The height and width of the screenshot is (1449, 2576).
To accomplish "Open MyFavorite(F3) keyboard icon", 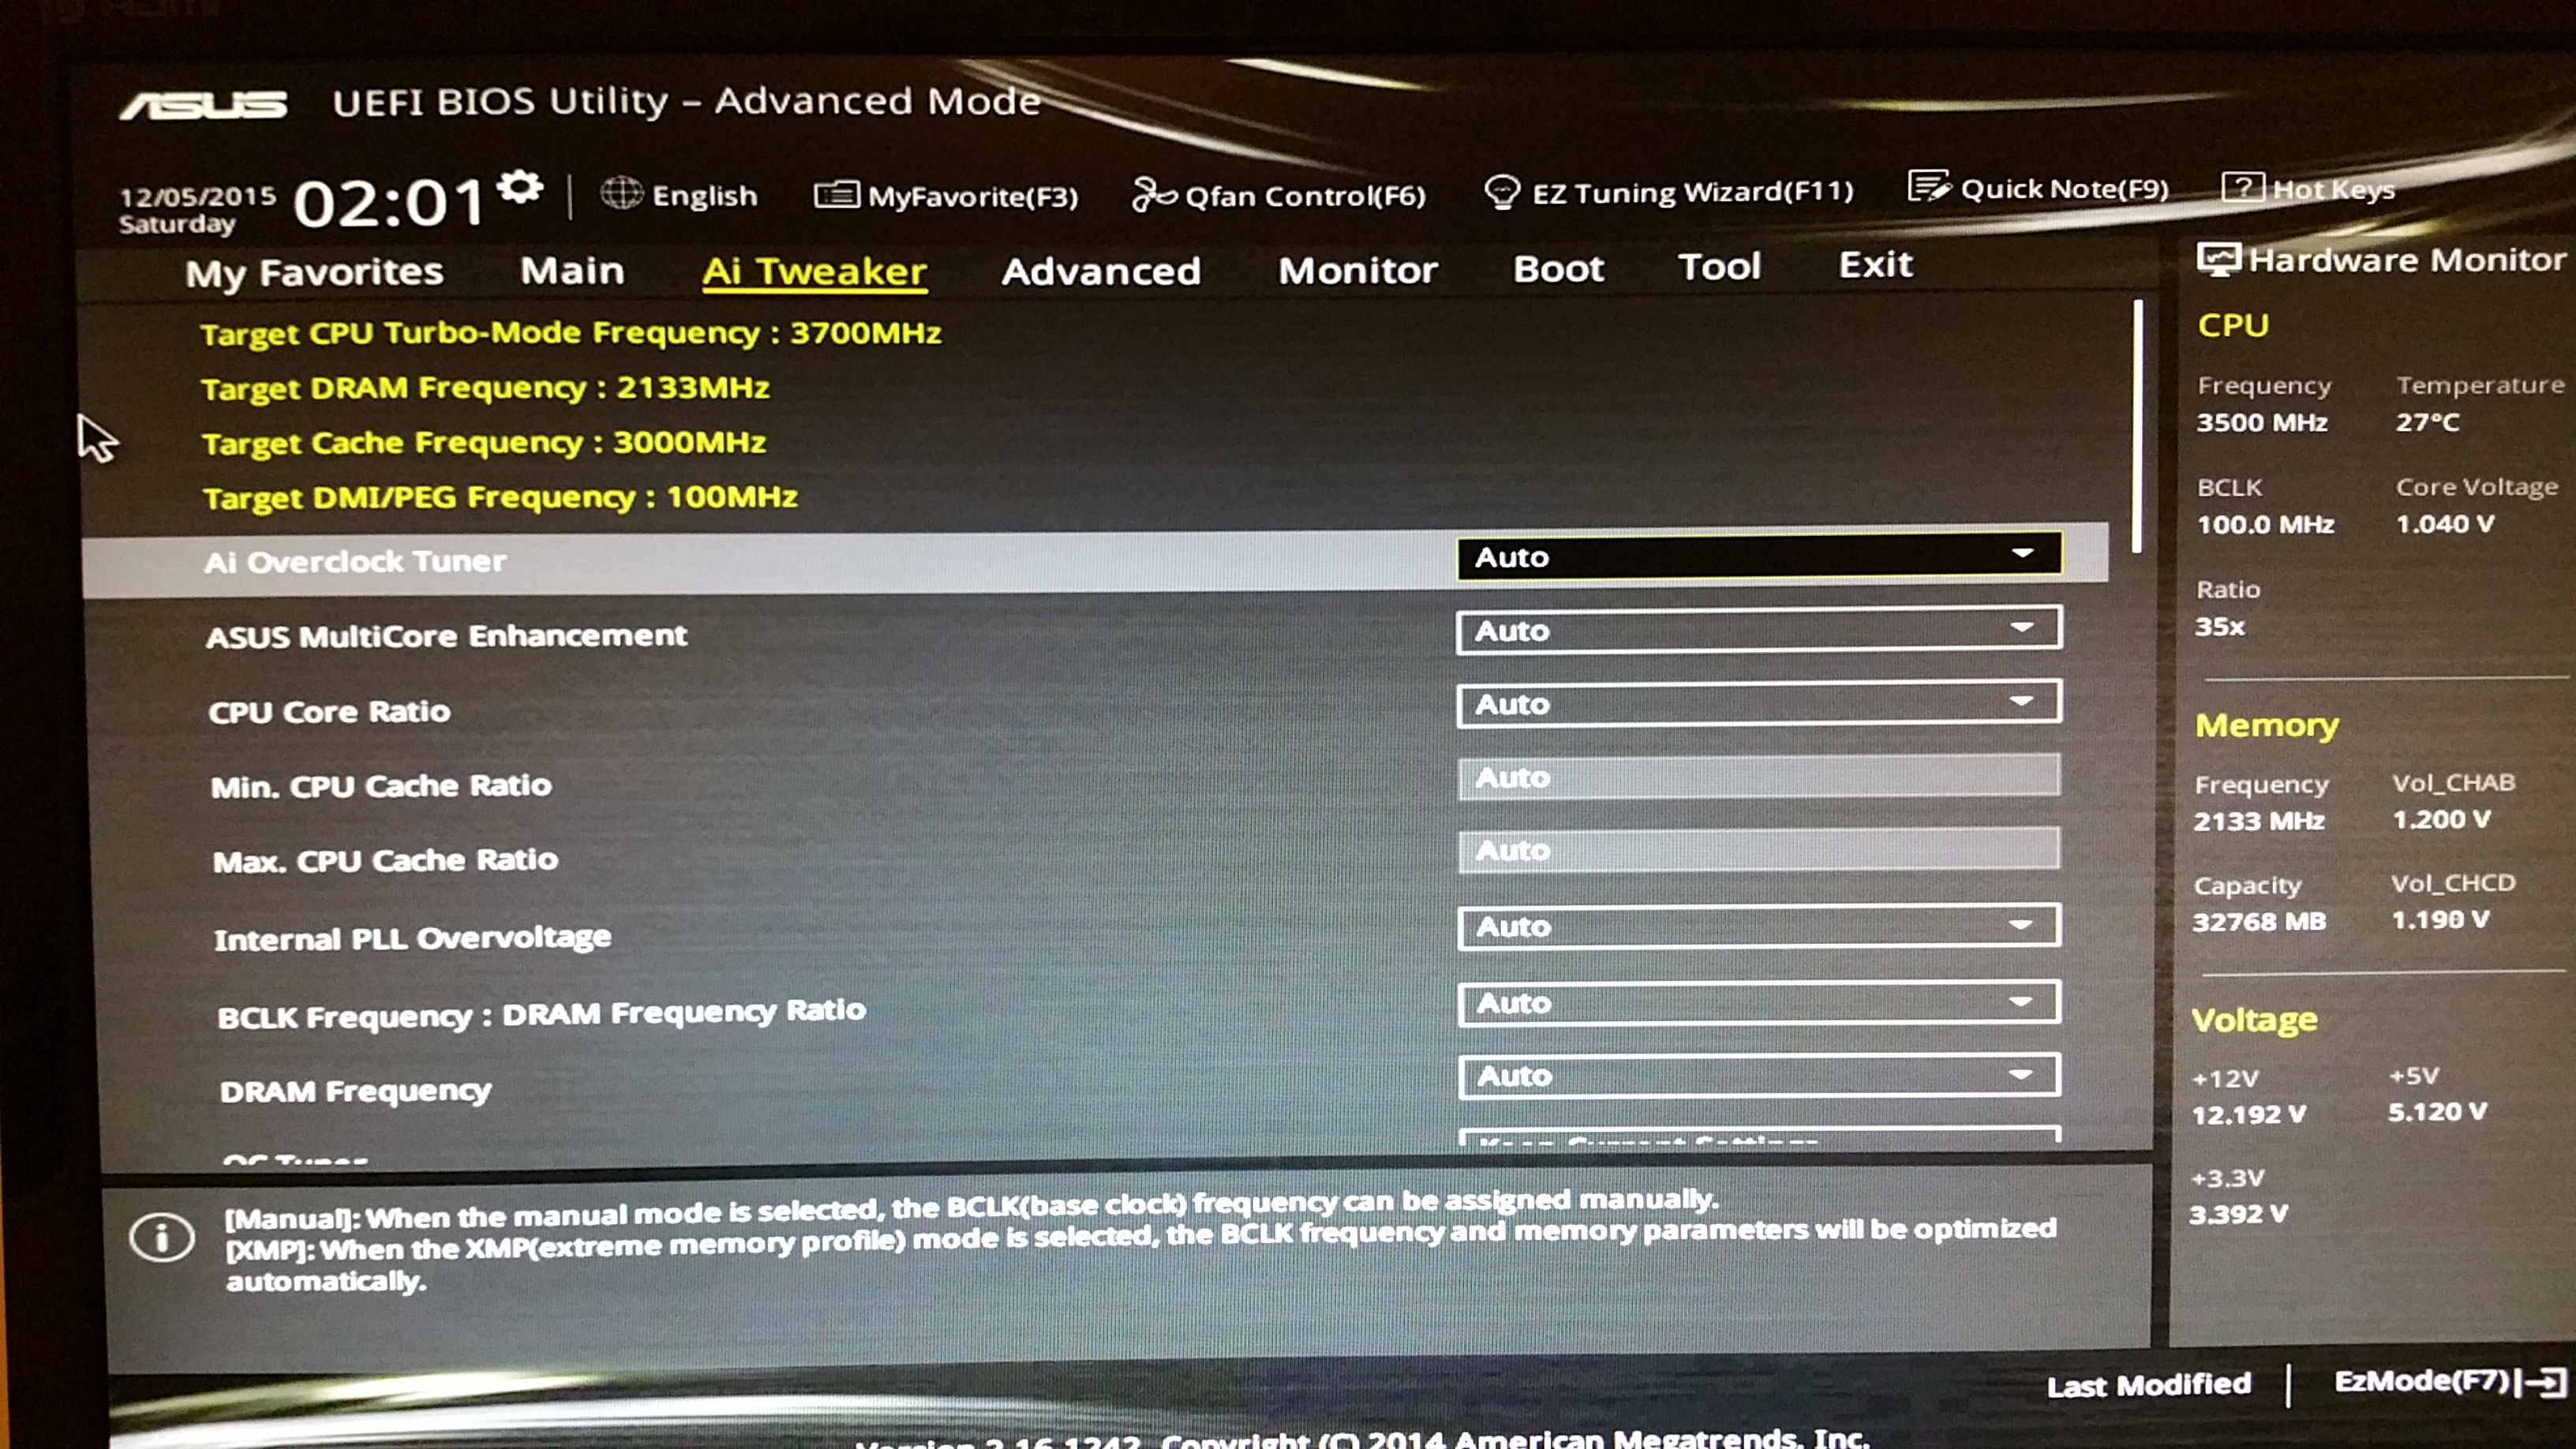I will point(836,194).
